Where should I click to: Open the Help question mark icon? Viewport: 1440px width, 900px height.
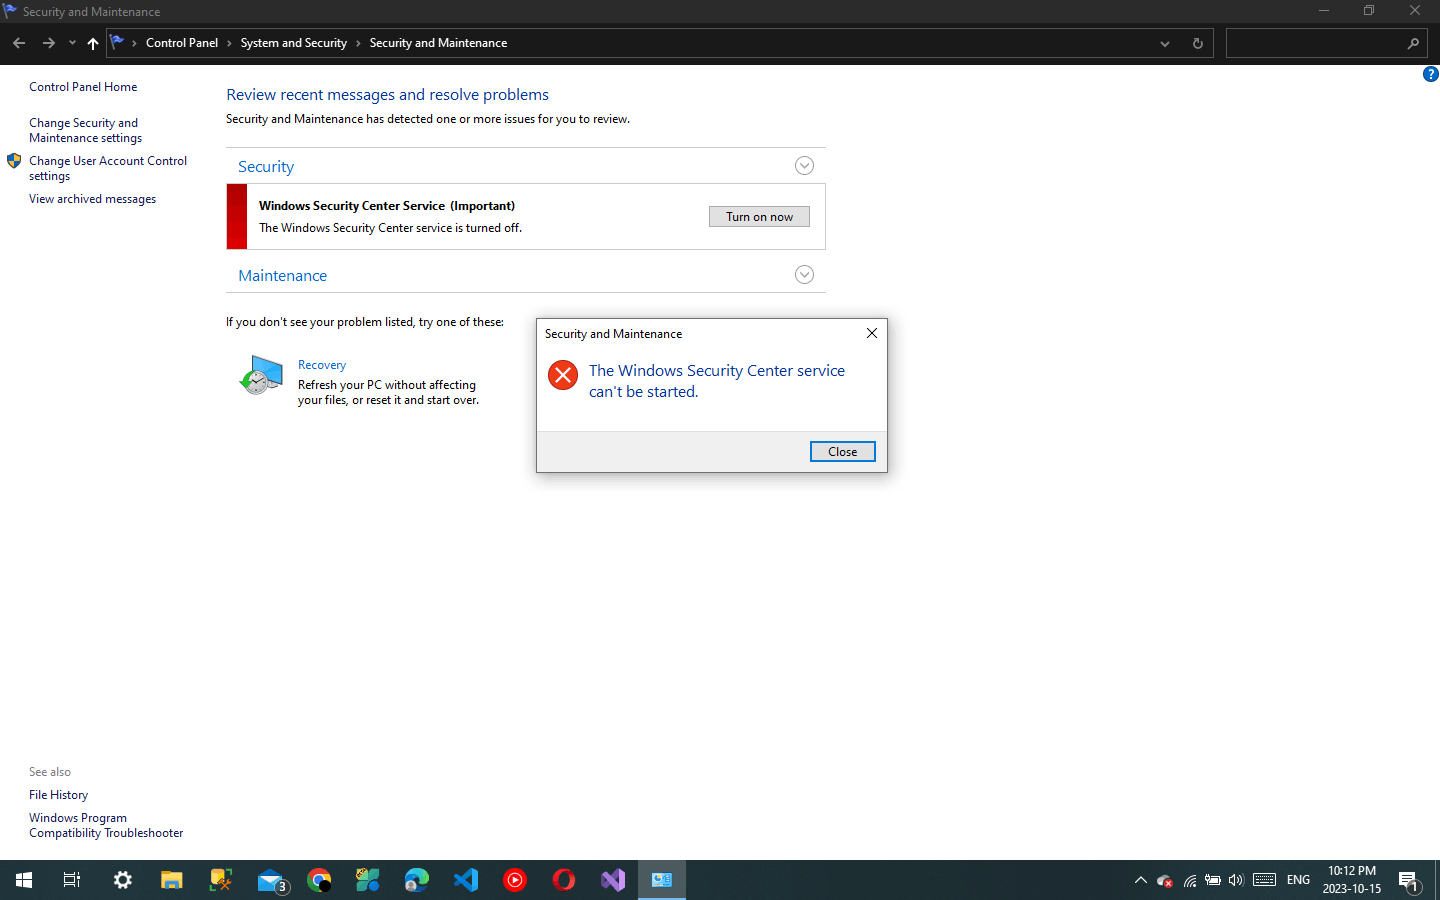click(1430, 74)
